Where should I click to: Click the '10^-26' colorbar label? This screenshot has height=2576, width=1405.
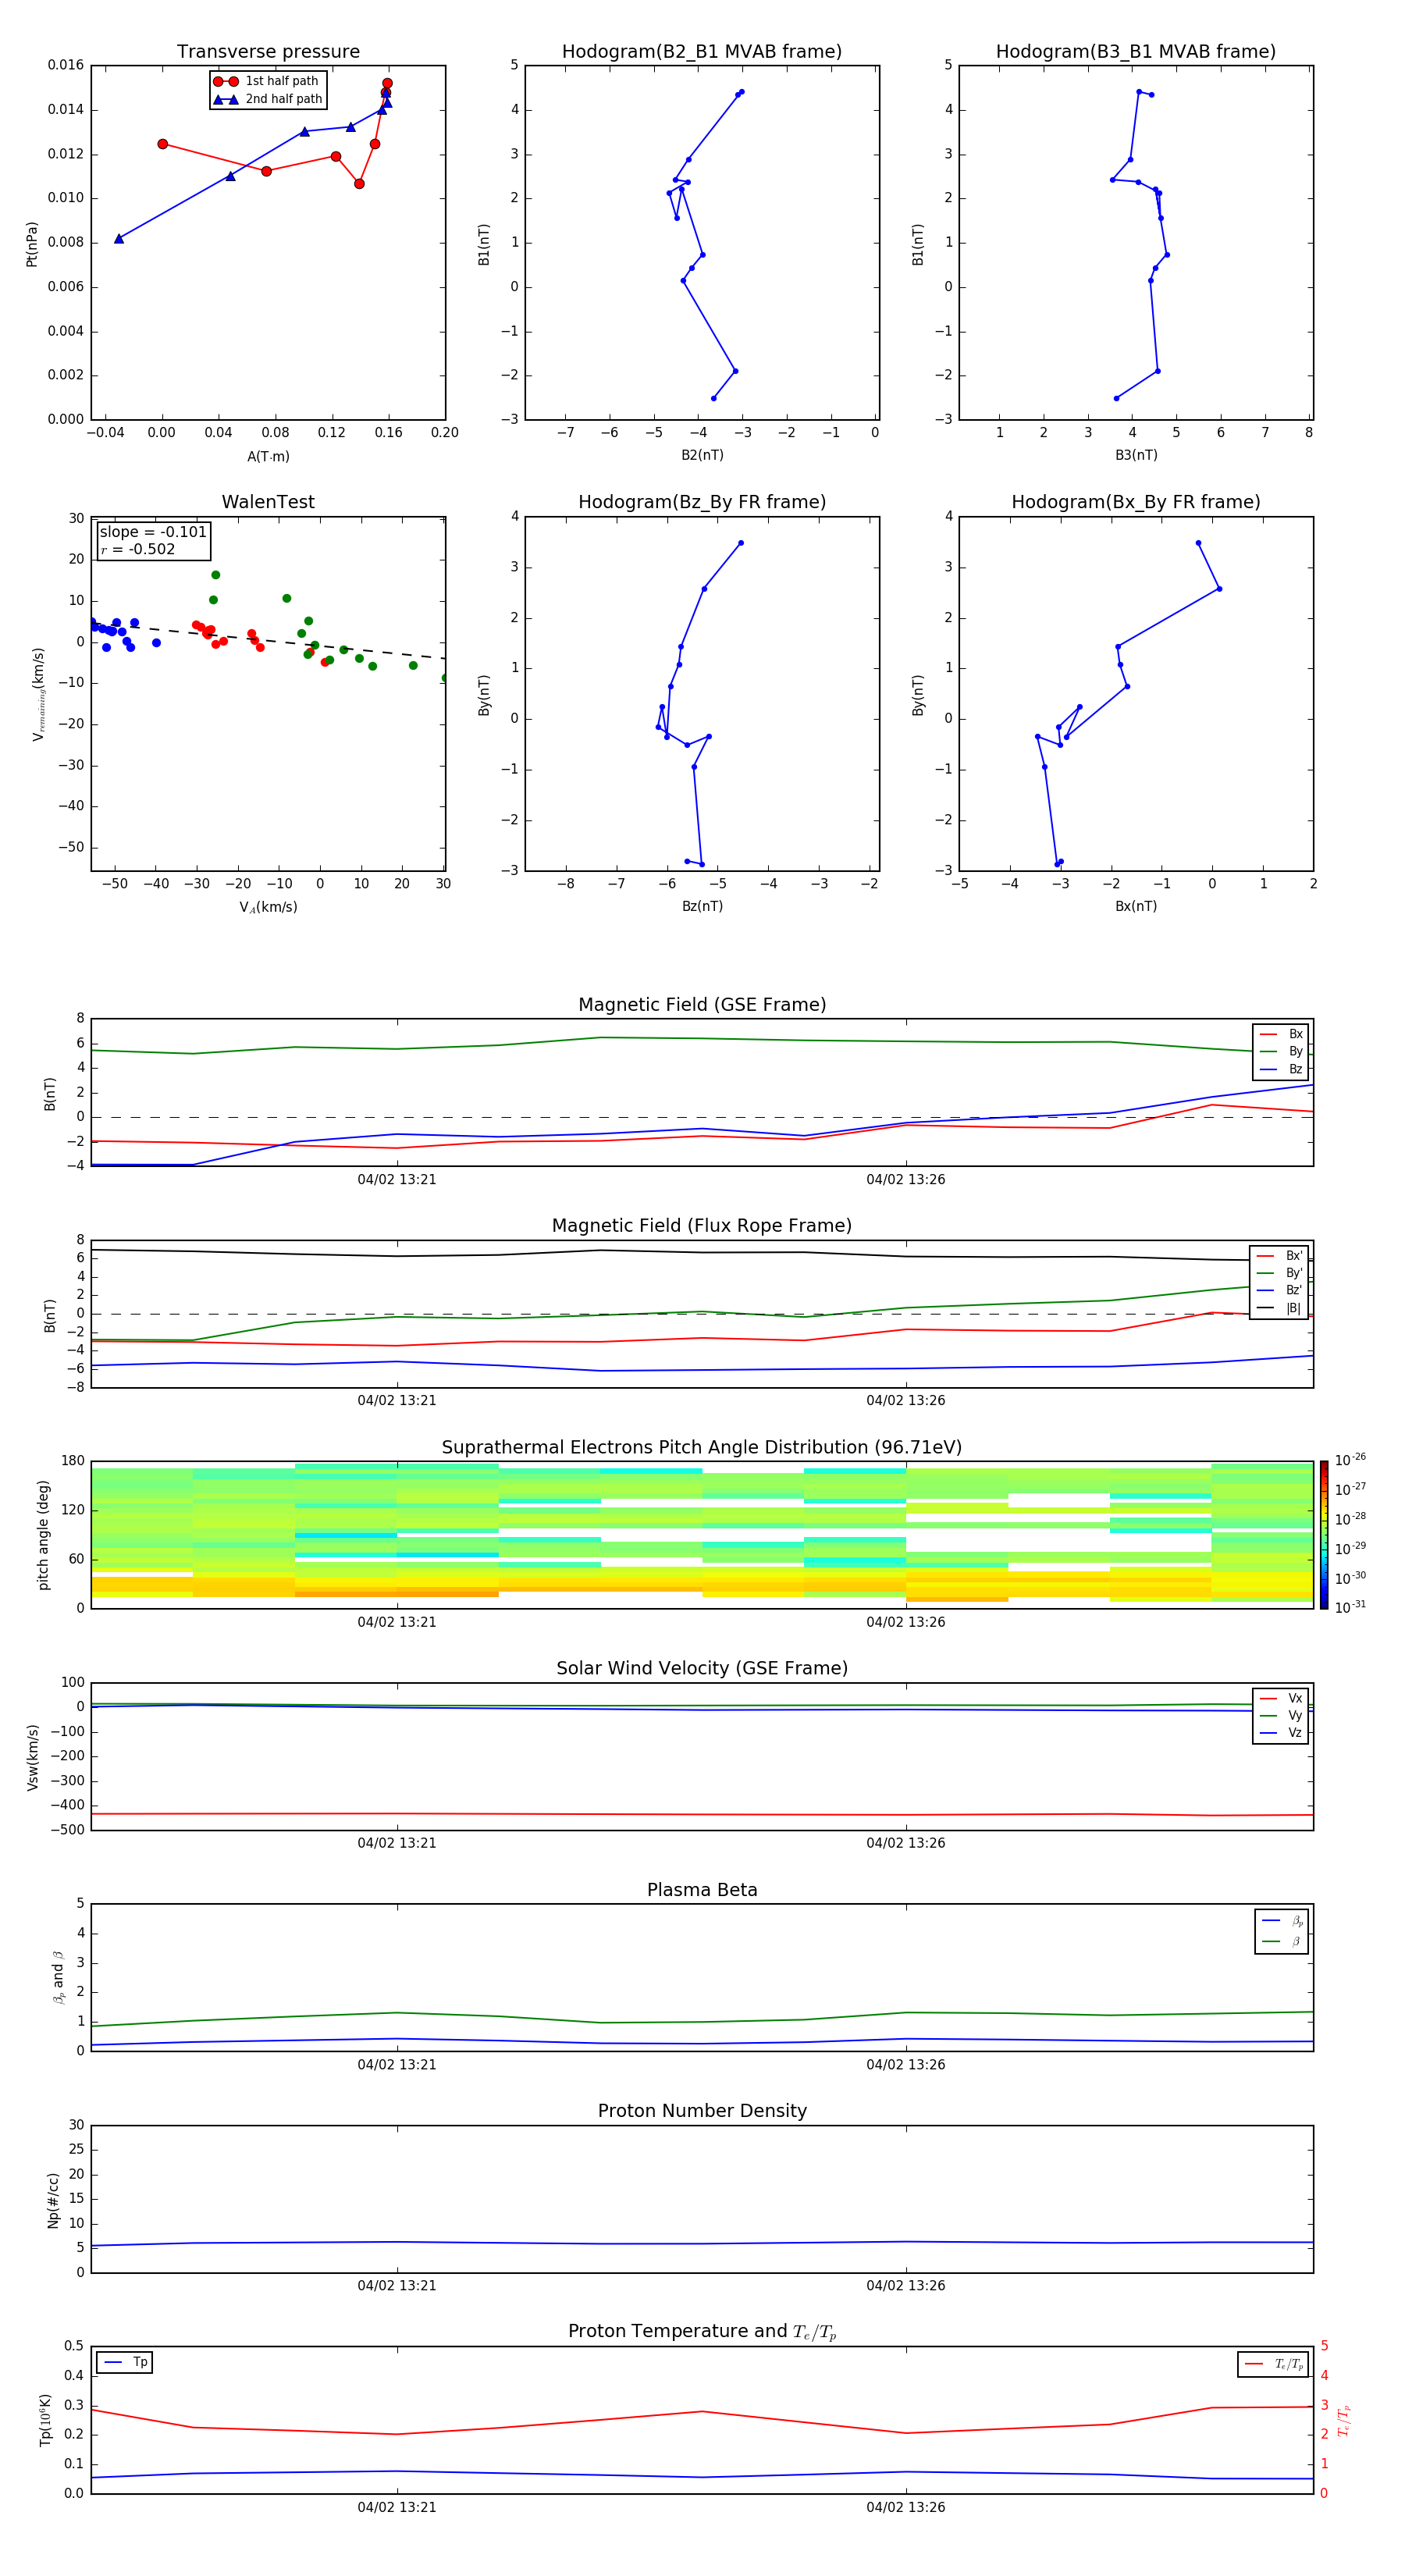tap(1350, 1460)
